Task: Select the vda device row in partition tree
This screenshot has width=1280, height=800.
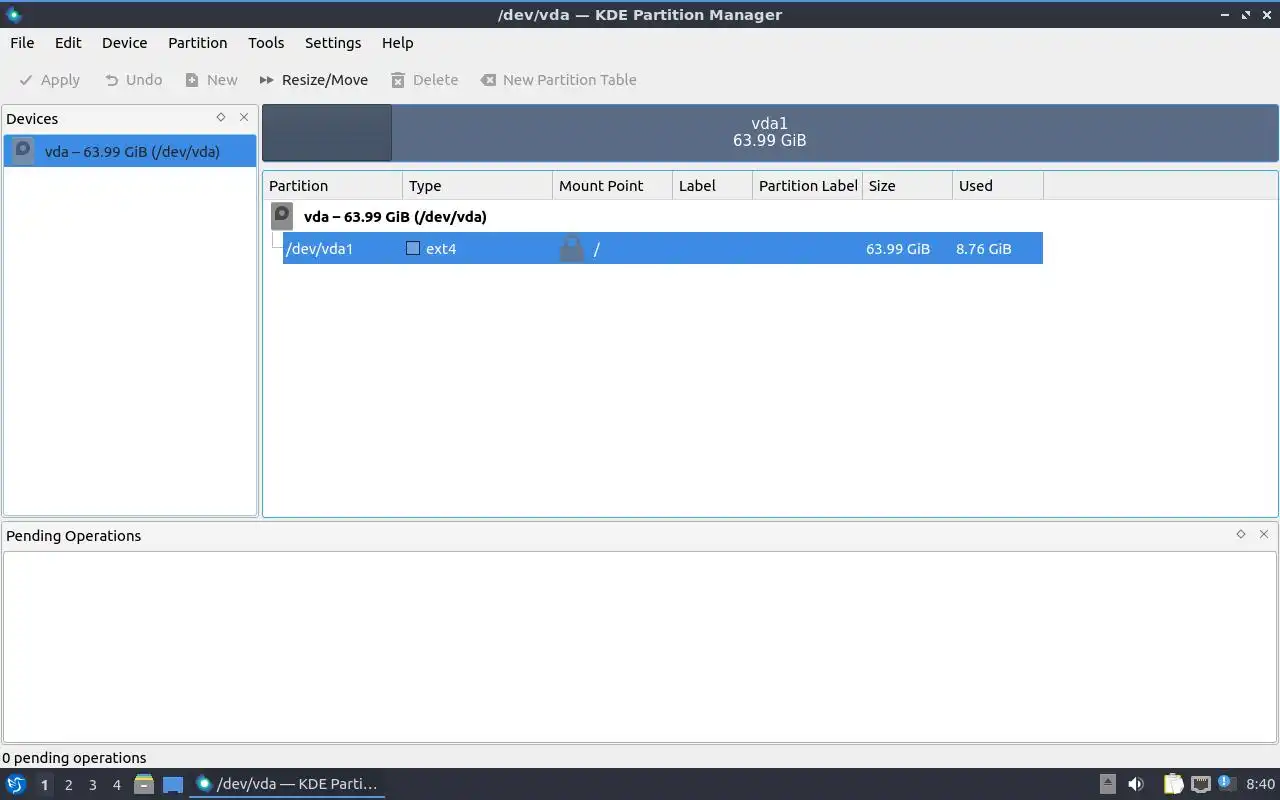Action: (x=655, y=216)
